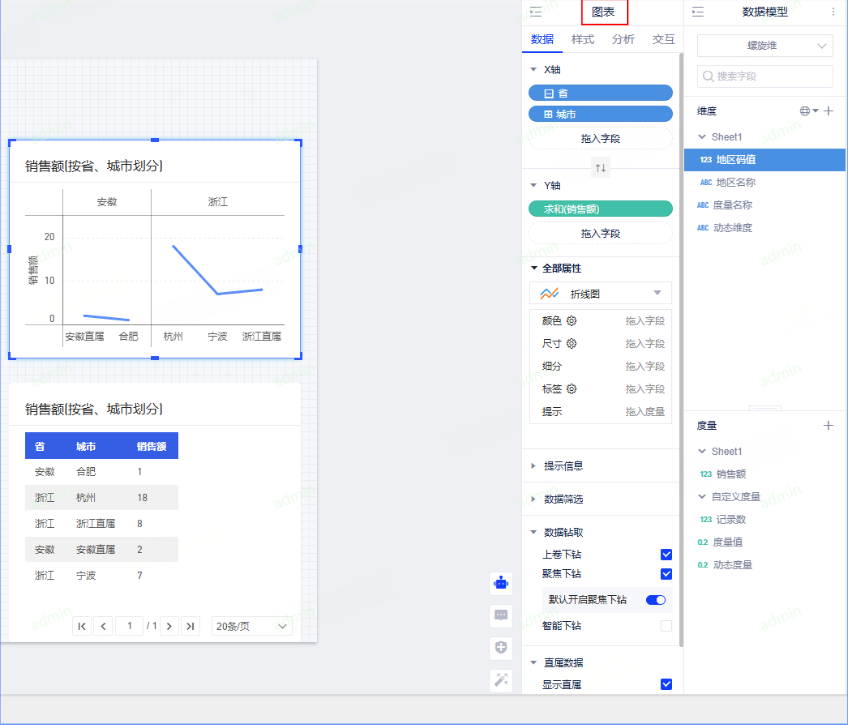Screen dimensions: 848x725
Task: Switch to the 分析 tab
Action: [623, 40]
